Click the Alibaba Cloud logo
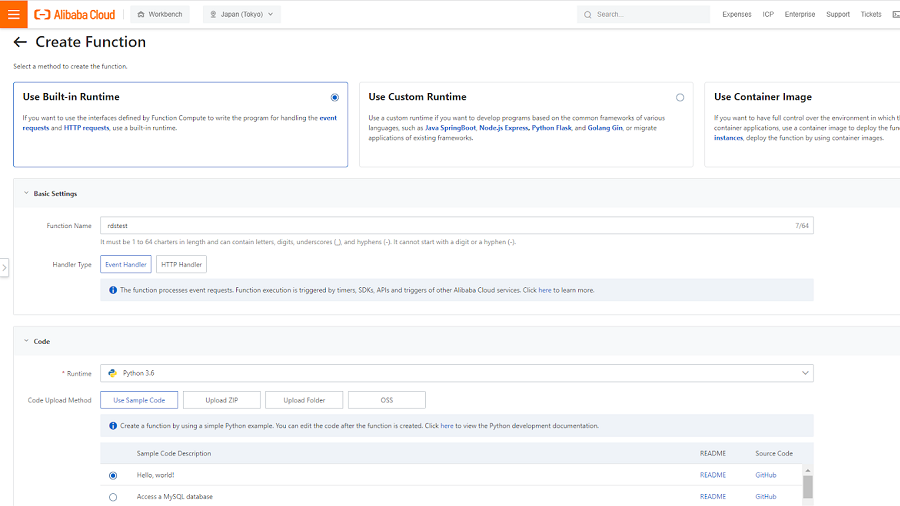900x506 pixels. pyautogui.click(x=75, y=15)
